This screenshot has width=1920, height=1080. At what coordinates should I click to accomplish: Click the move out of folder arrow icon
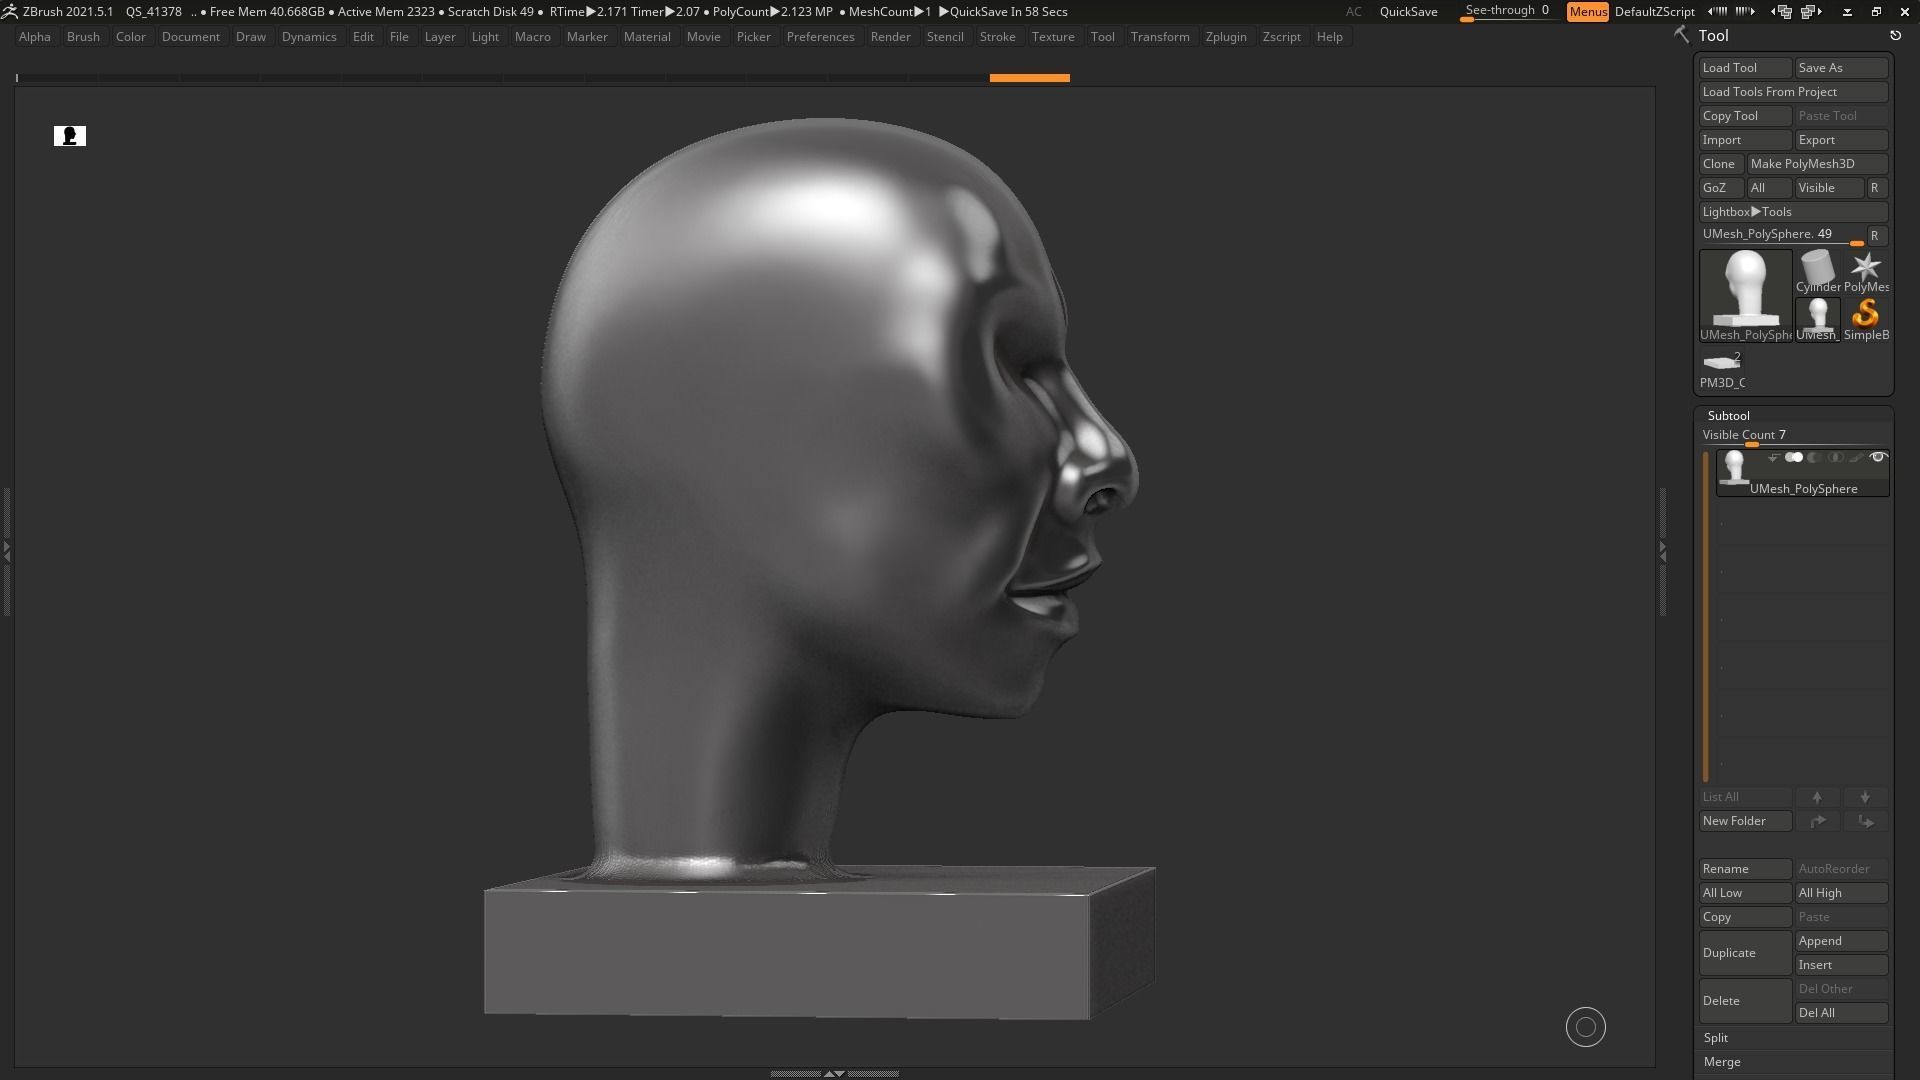(1865, 821)
